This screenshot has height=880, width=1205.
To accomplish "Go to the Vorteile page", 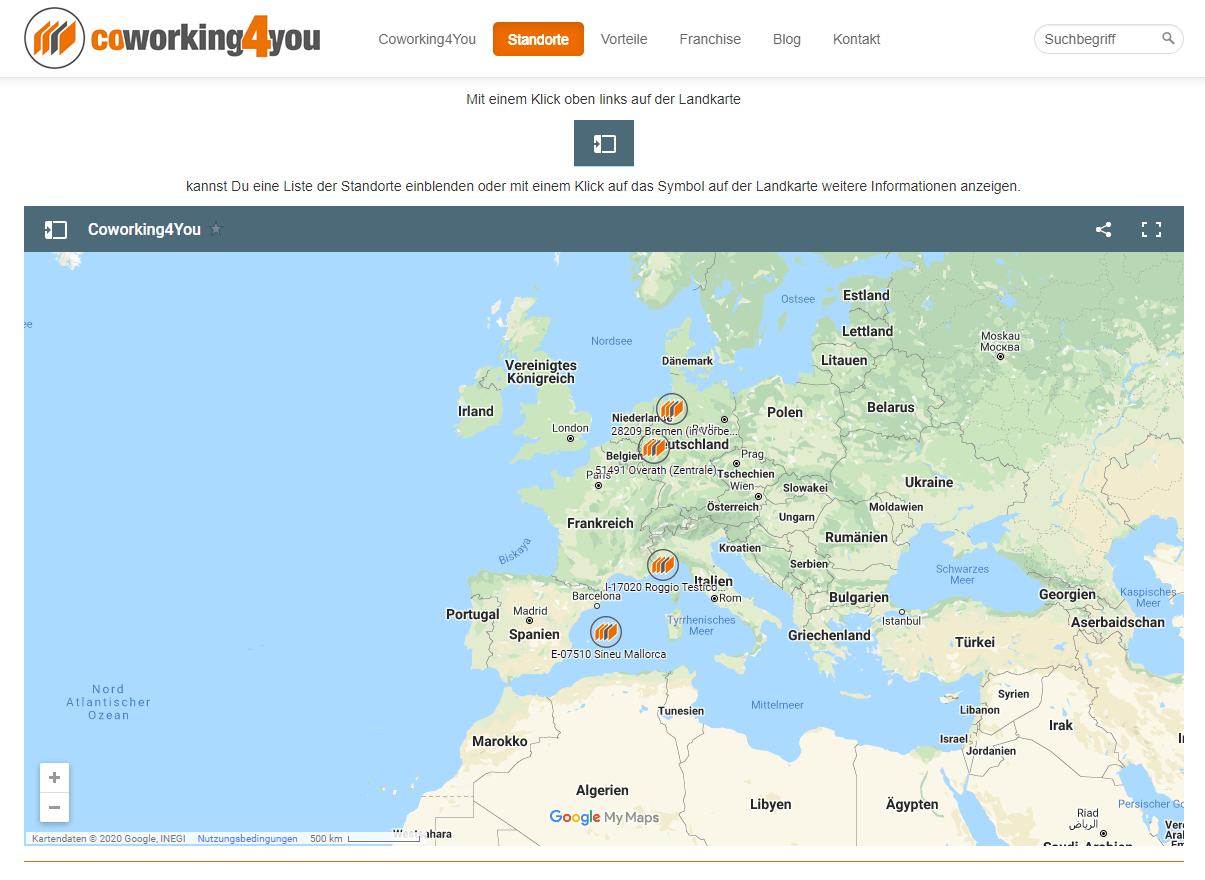I will [x=624, y=39].
